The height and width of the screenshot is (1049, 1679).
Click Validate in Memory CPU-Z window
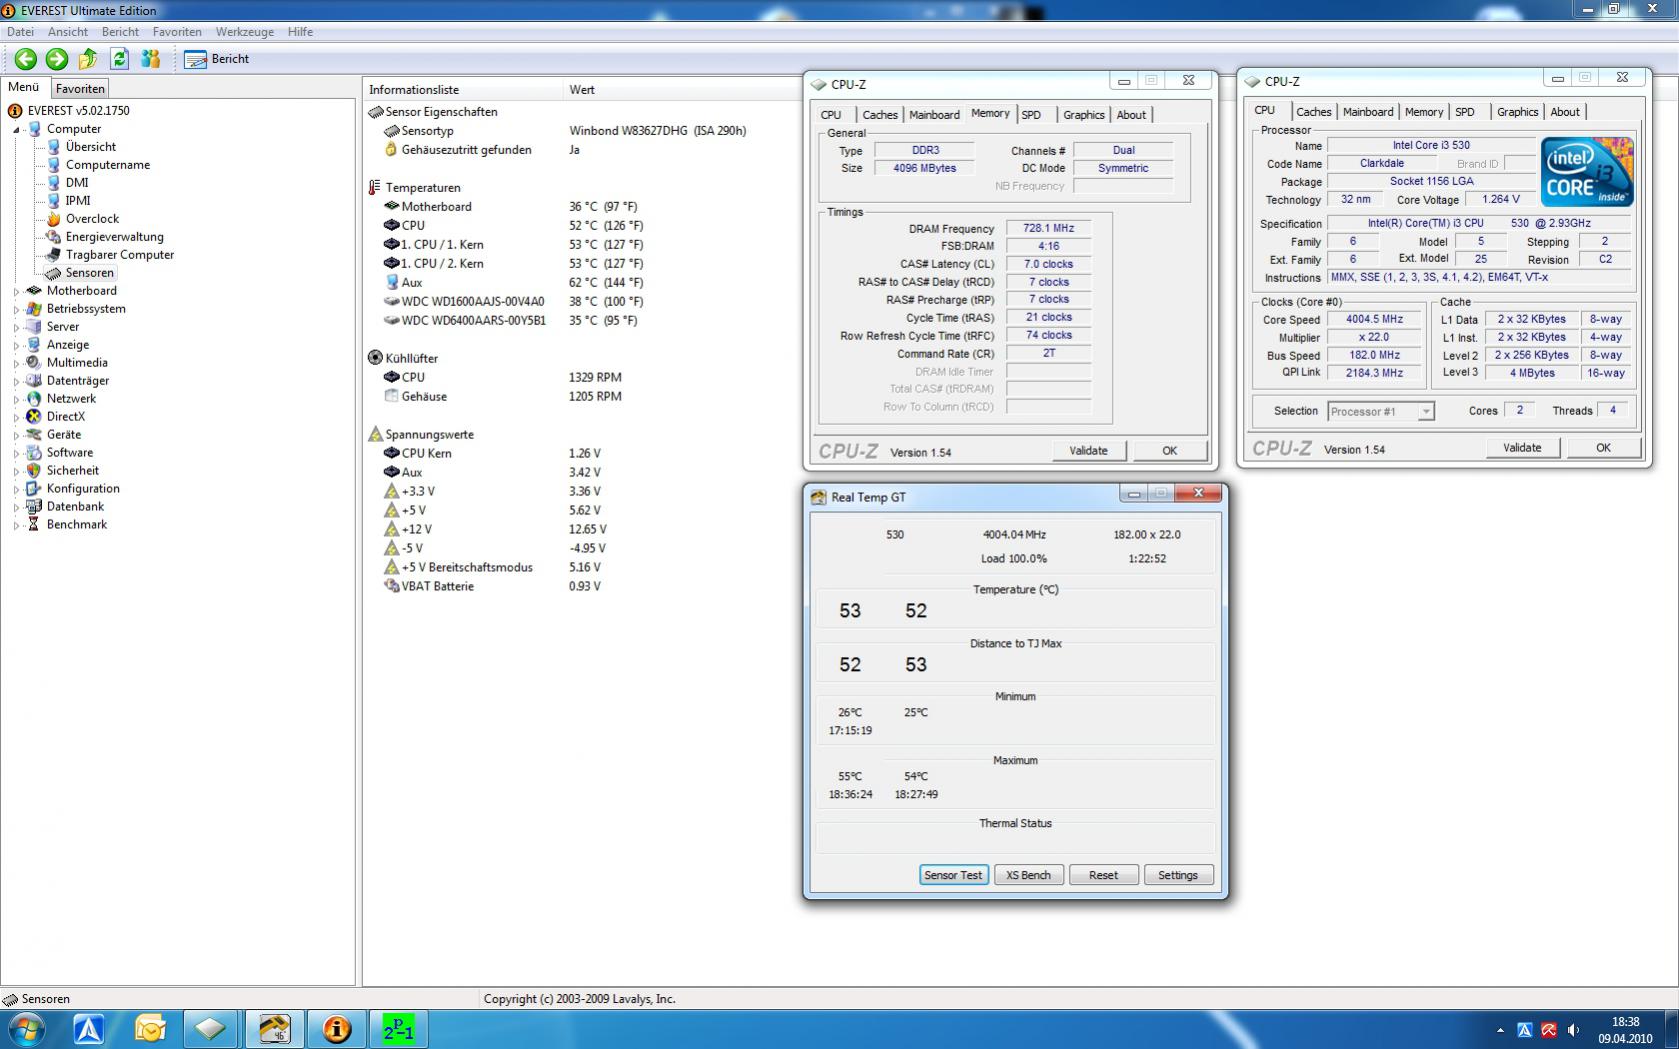point(1088,451)
